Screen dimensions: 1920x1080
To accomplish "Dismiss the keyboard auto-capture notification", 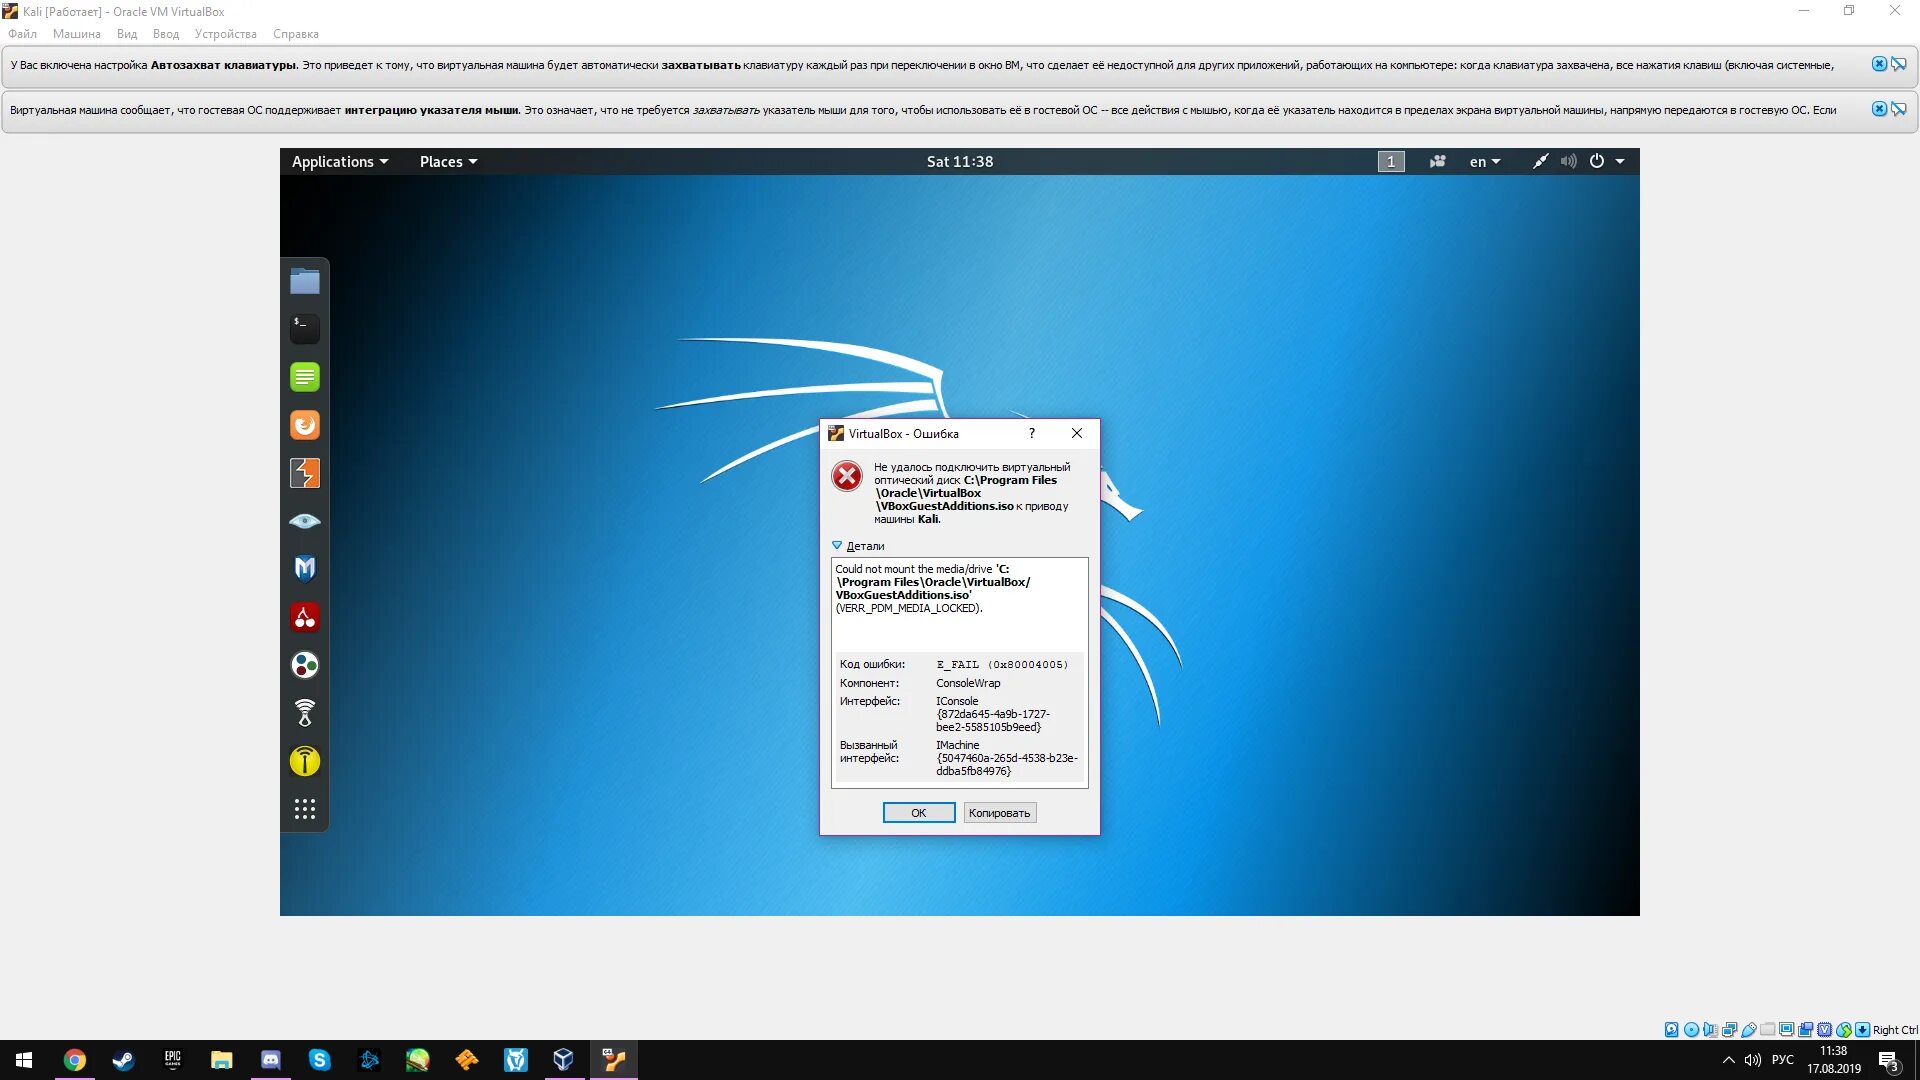I will pos(1879,64).
